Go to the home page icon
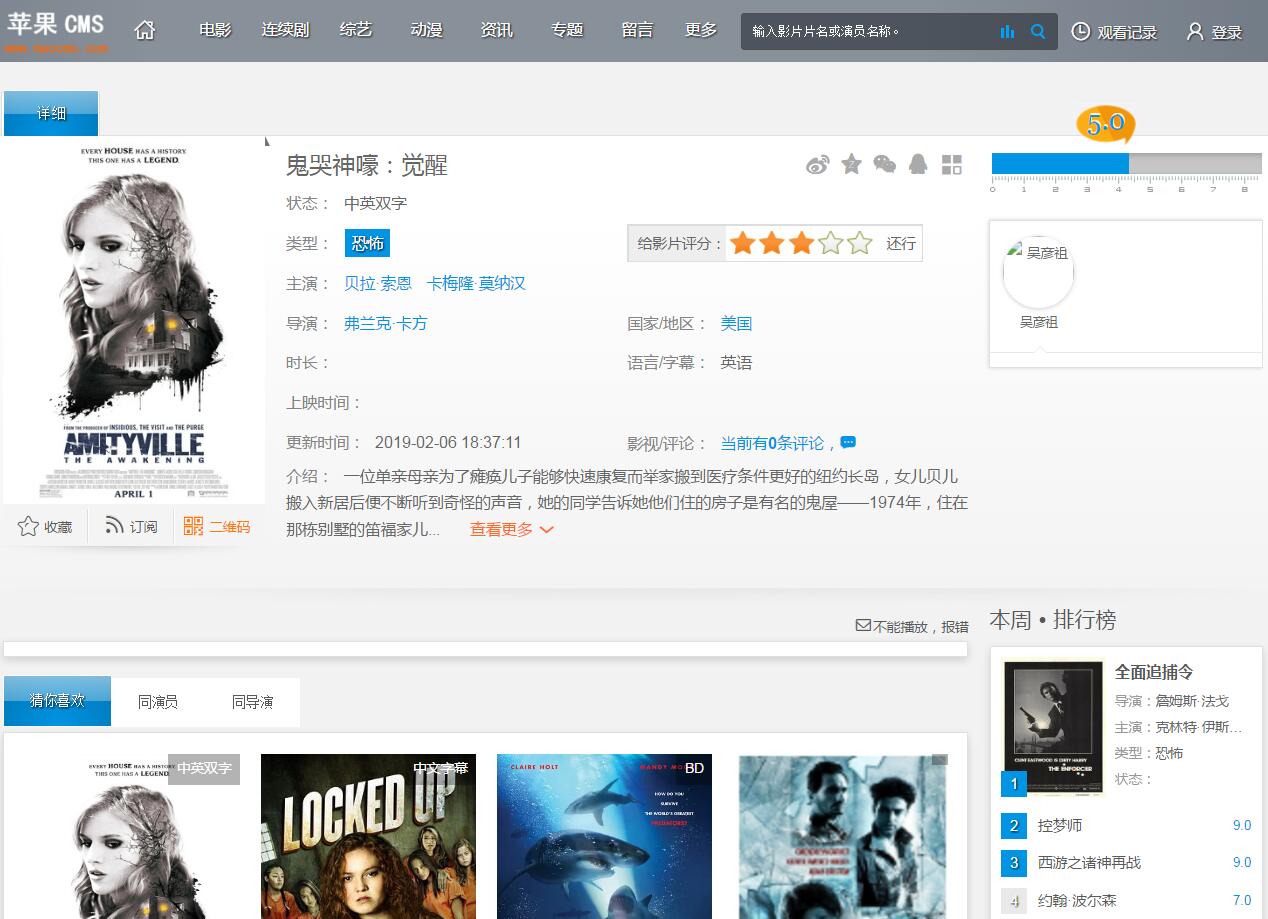Screen dimensions: 1268x919 coord(145,31)
